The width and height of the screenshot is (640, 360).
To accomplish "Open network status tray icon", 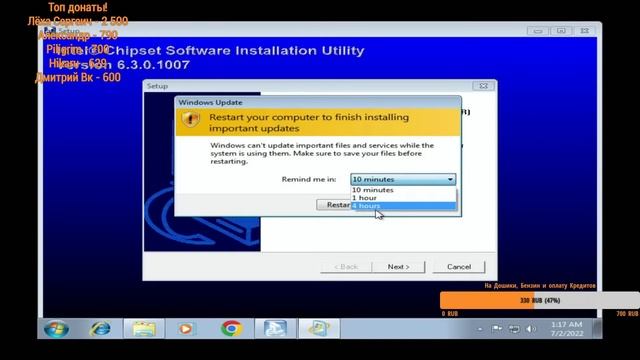I will pos(514,329).
